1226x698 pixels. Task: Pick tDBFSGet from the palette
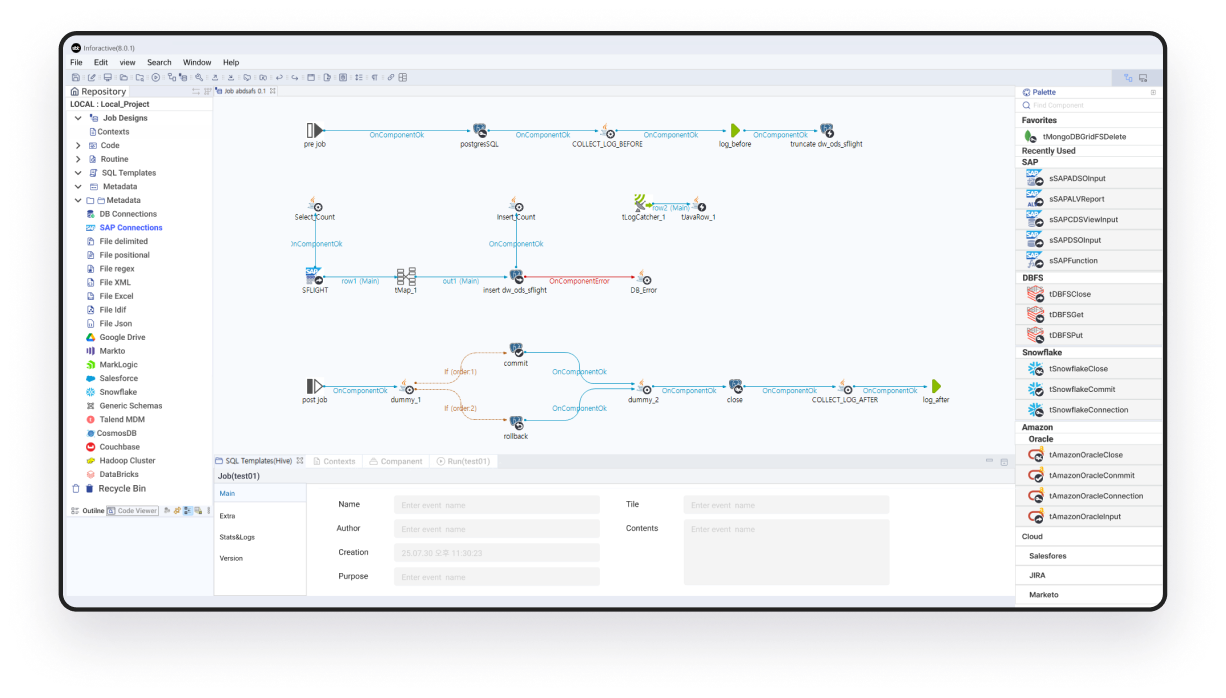click(1089, 314)
